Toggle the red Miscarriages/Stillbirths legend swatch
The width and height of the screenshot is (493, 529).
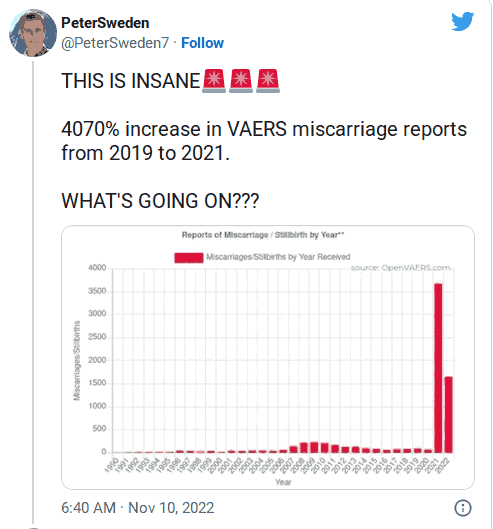coord(189,257)
